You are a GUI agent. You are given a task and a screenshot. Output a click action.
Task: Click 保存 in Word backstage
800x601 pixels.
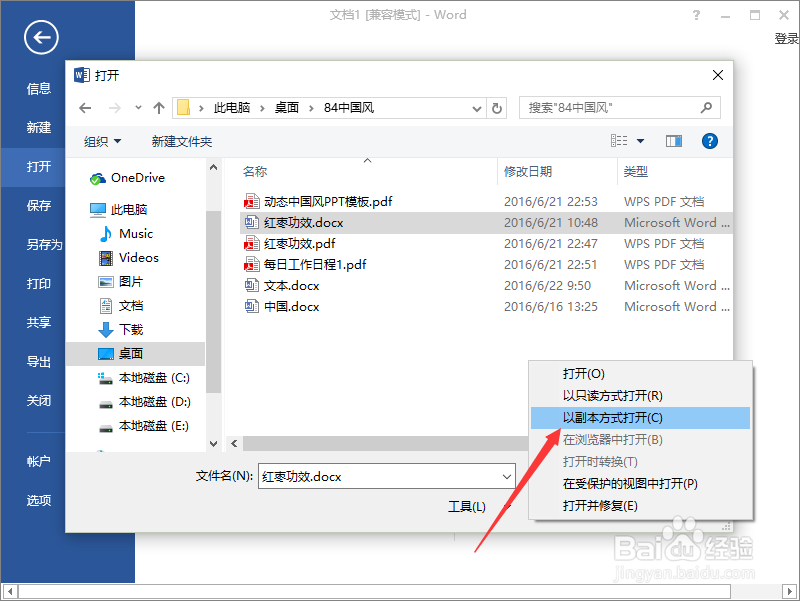(39, 206)
